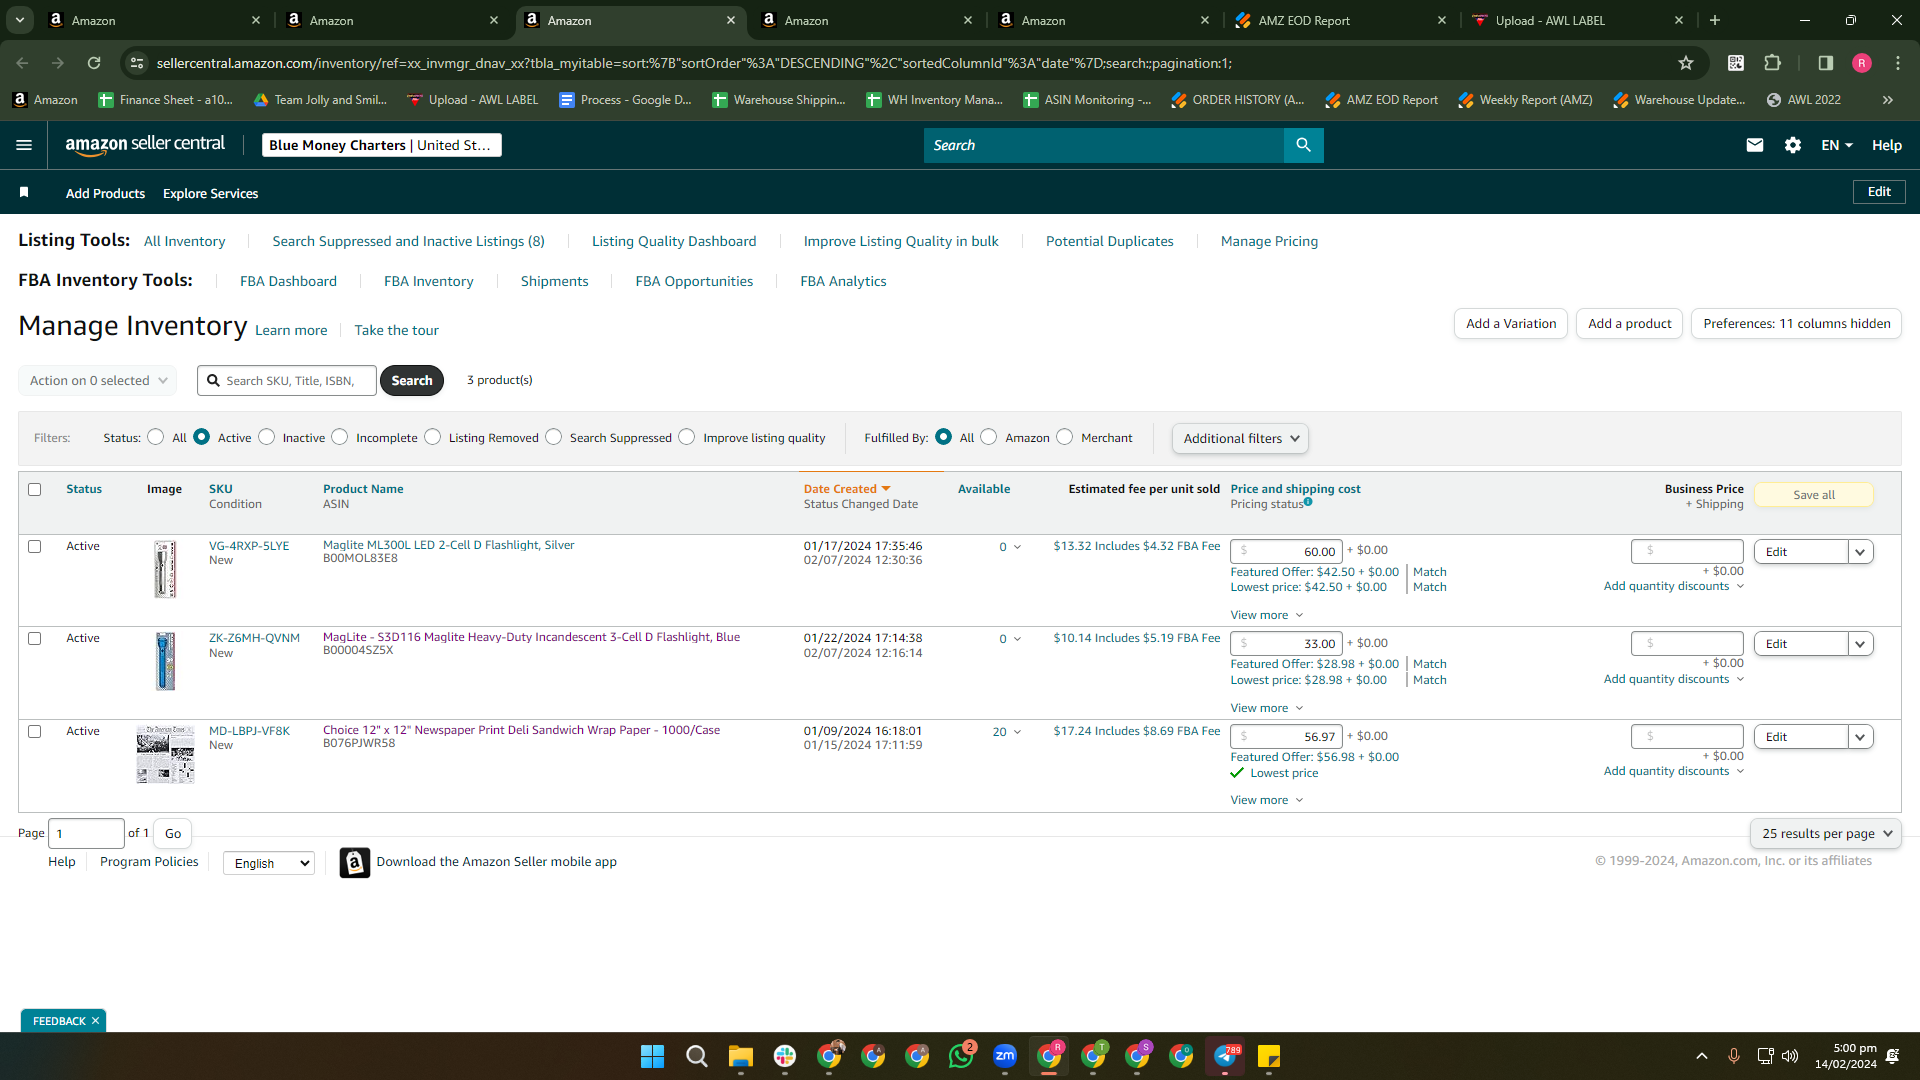Viewport: 1920px width, 1080px height.
Task: Click the Search SKU, Title, ISBN field
Action: click(x=287, y=380)
